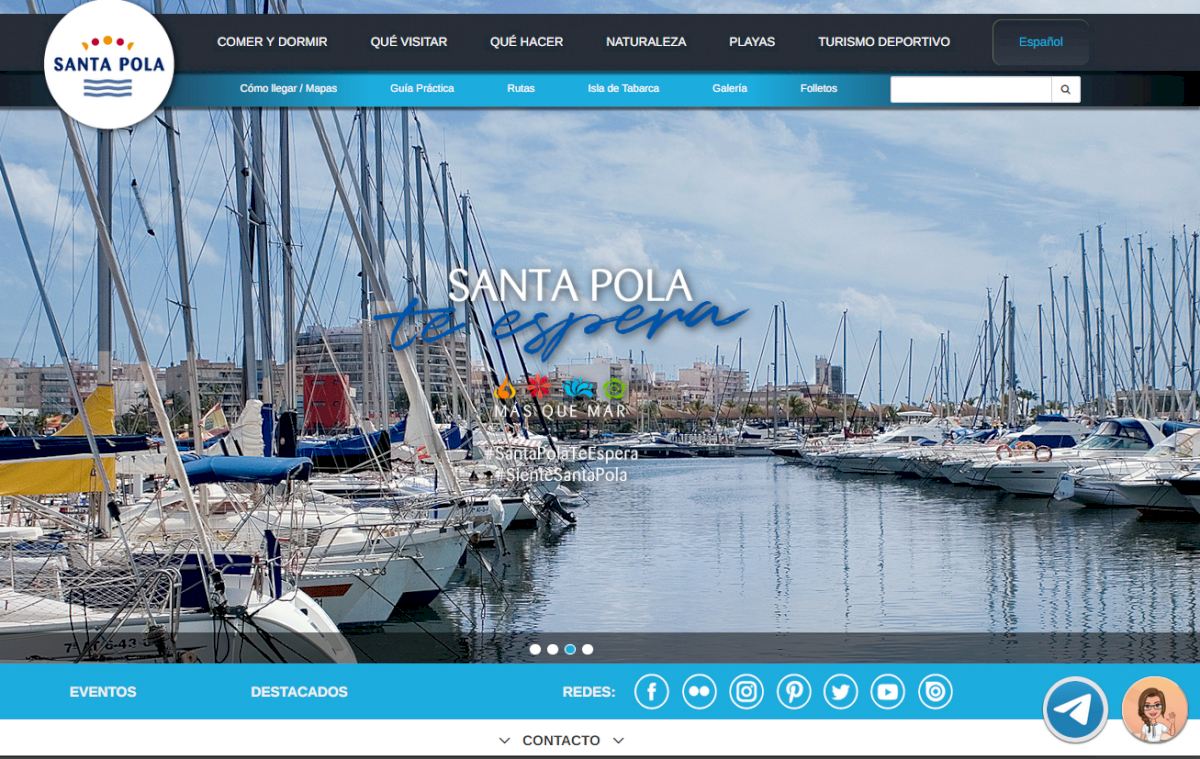Select the fourth carousel slide dot
The height and width of the screenshot is (759, 1200).
coord(587,649)
